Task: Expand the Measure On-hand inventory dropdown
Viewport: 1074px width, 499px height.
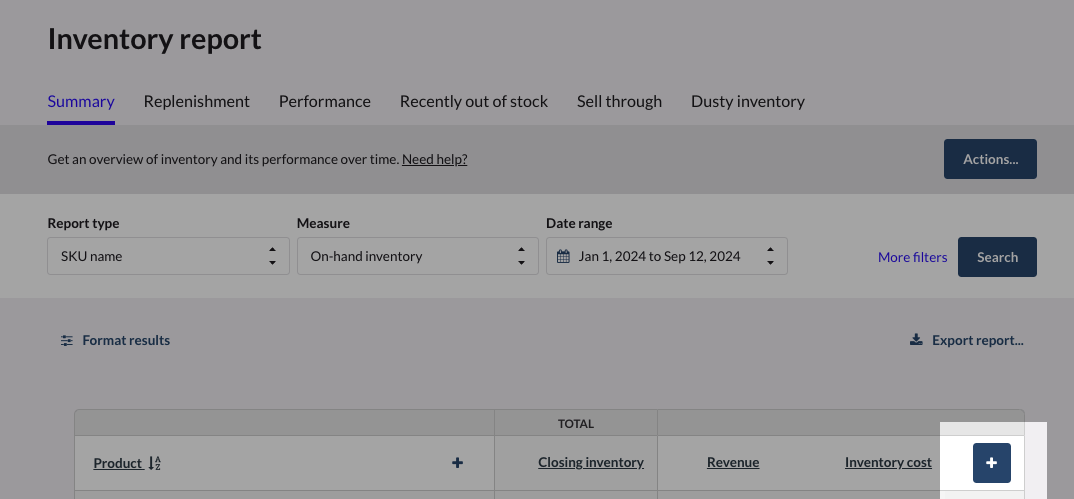Action: point(415,256)
